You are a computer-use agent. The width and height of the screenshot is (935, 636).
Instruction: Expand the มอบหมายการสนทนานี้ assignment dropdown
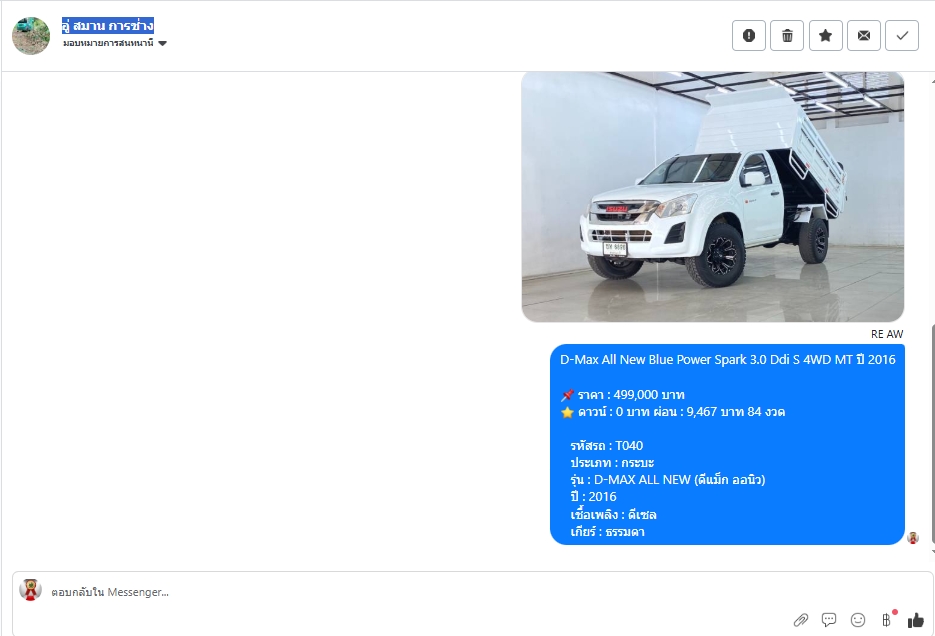point(114,43)
